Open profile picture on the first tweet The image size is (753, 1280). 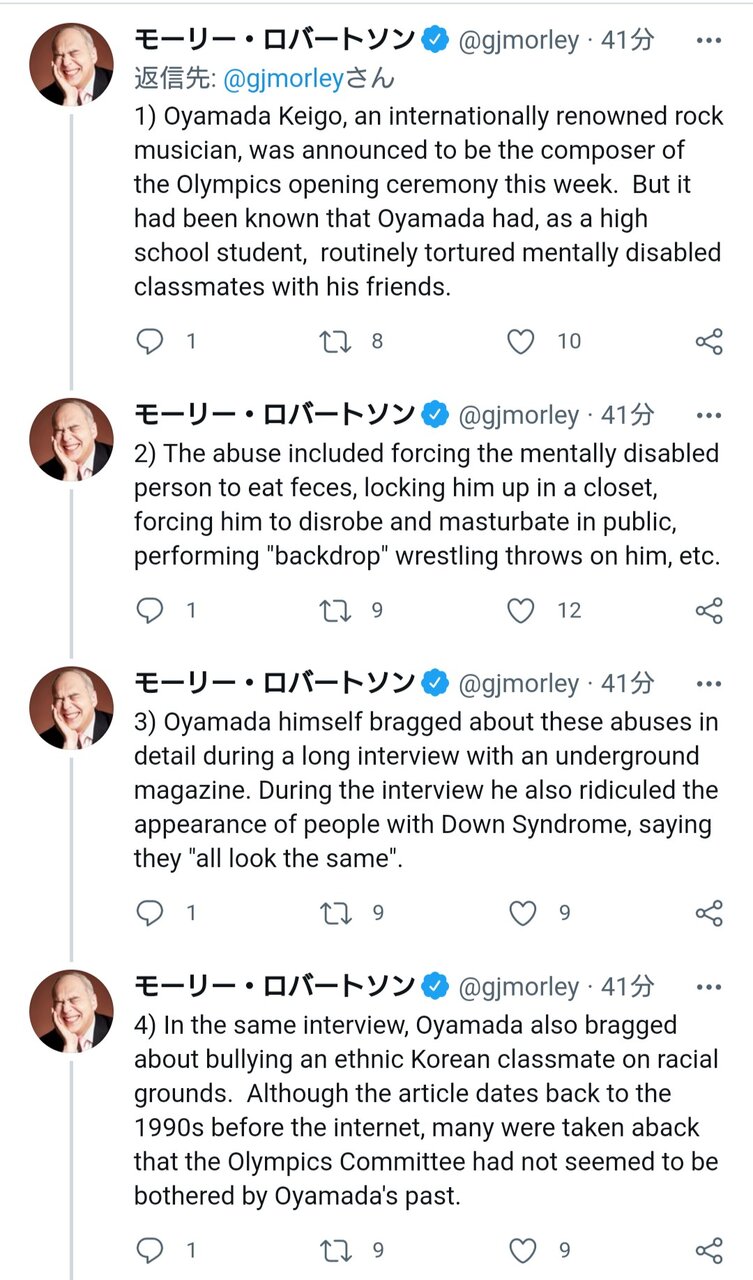click(x=70, y=63)
